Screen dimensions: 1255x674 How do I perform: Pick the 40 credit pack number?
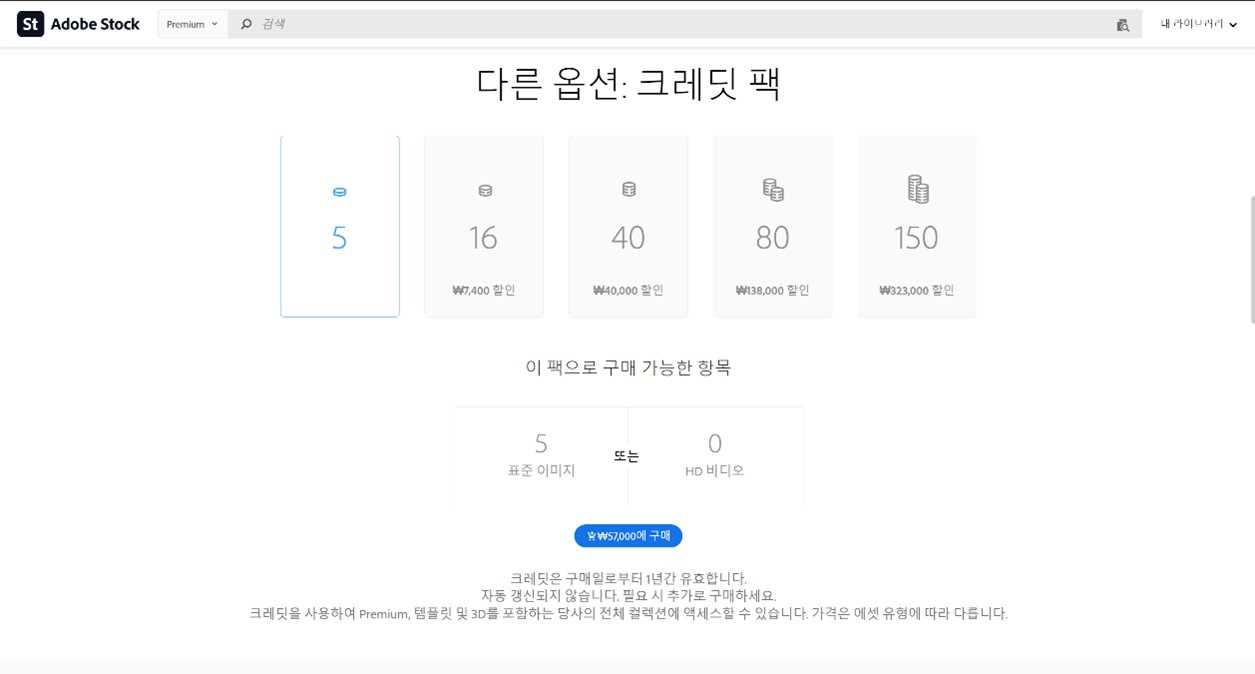pyautogui.click(x=628, y=238)
